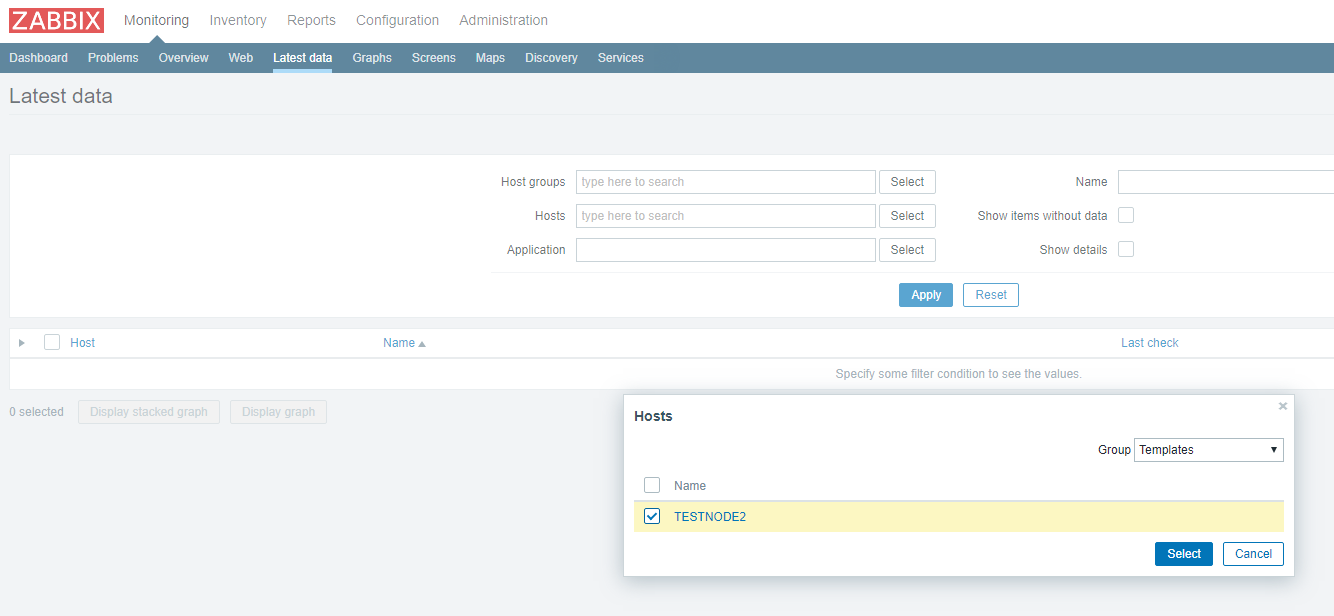Open the Administration menu
The height and width of the screenshot is (616, 1334).
(503, 20)
